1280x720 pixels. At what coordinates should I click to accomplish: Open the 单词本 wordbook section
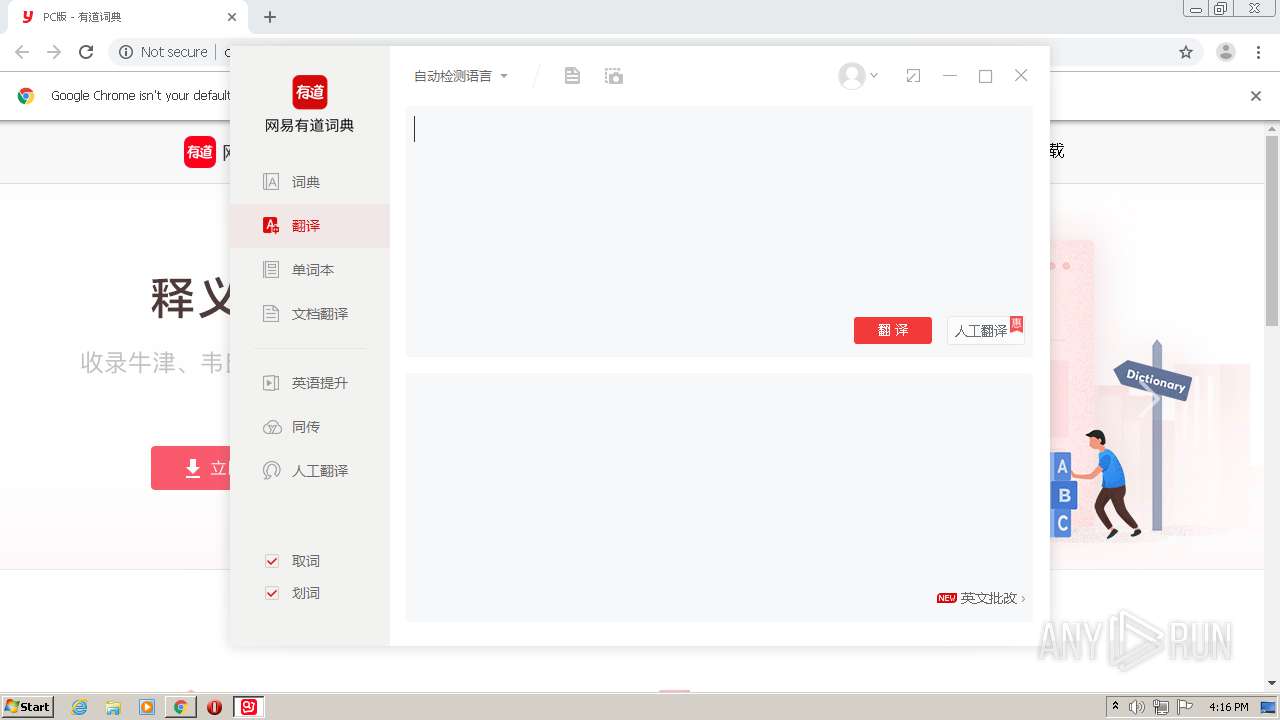pos(310,270)
